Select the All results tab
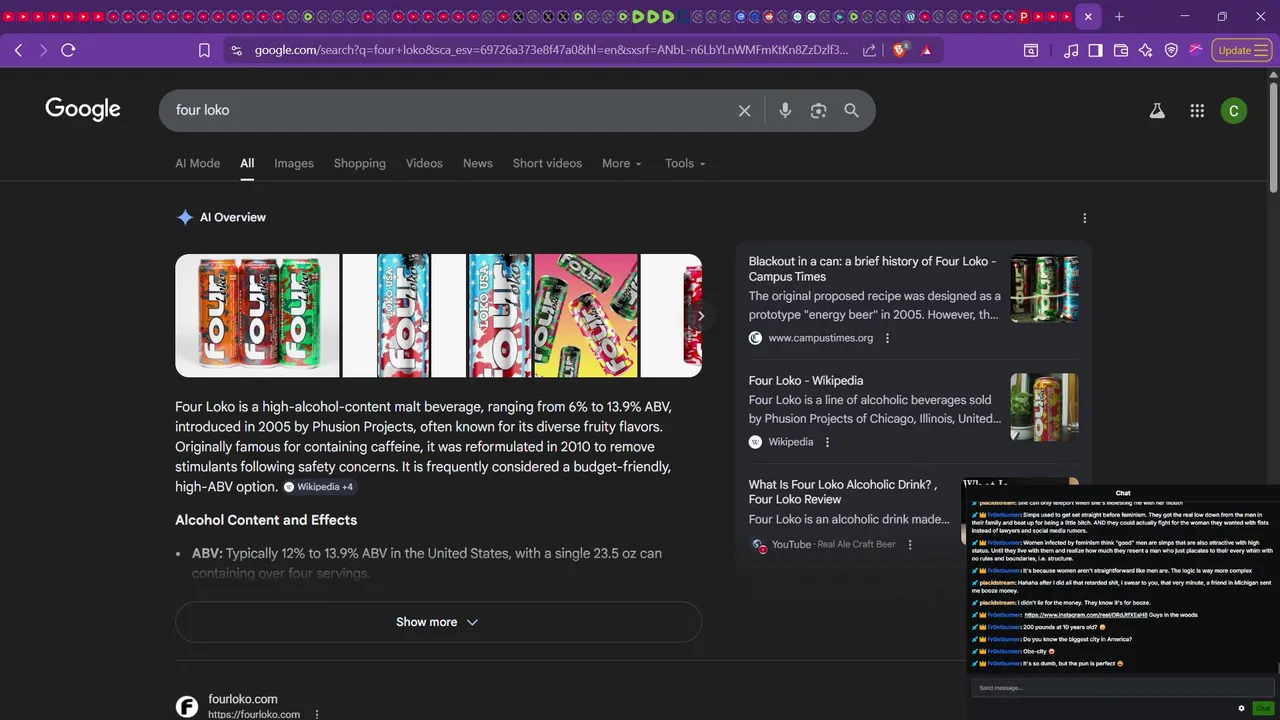Image resolution: width=1280 pixels, height=720 pixels. tap(247, 163)
